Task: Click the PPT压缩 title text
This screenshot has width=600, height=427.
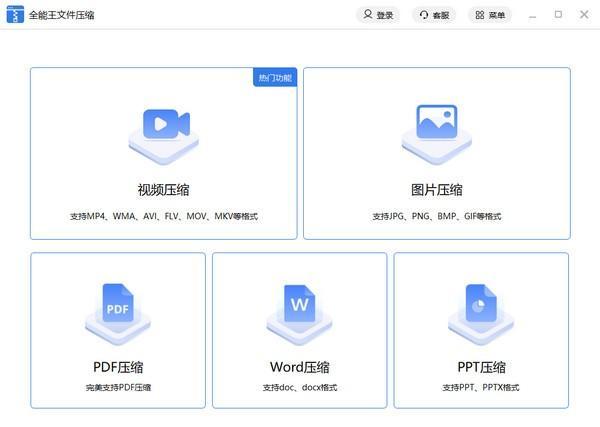Action: [x=481, y=367]
